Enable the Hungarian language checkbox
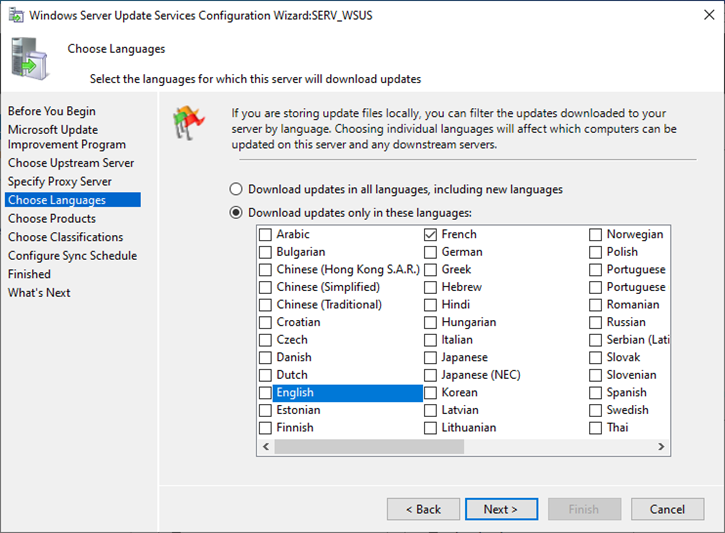The height and width of the screenshot is (533, 725). coord(430,322)
